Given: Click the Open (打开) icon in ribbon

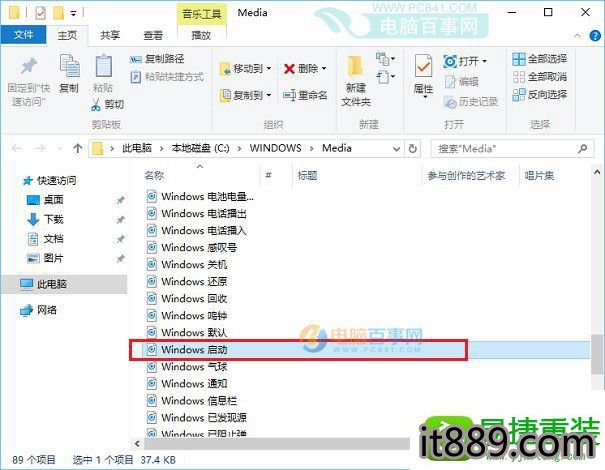Looking at the screenshot, I should pos(450,61).
